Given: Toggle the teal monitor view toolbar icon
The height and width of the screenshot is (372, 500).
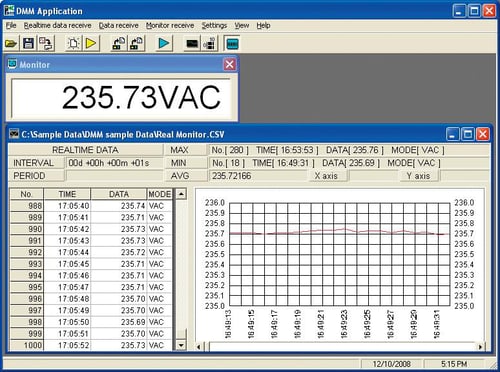Looking at the screenshot, I should [x=232, y=44].
